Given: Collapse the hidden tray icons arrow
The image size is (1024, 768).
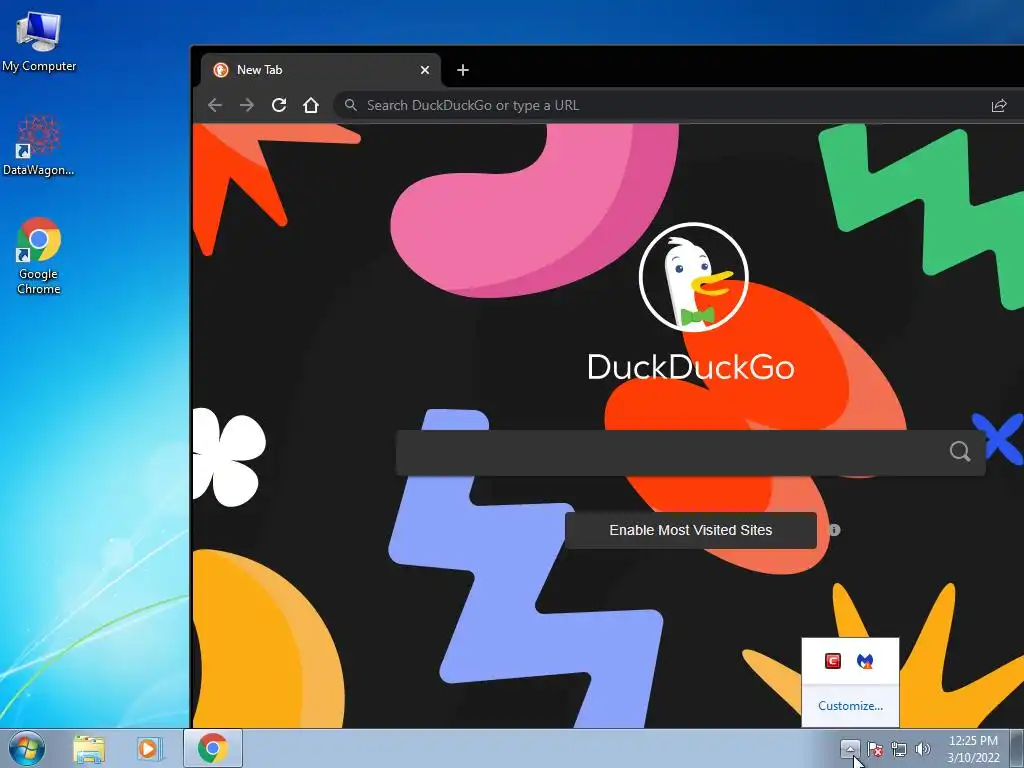Looking at the screenshot, I should click(850, 748).
